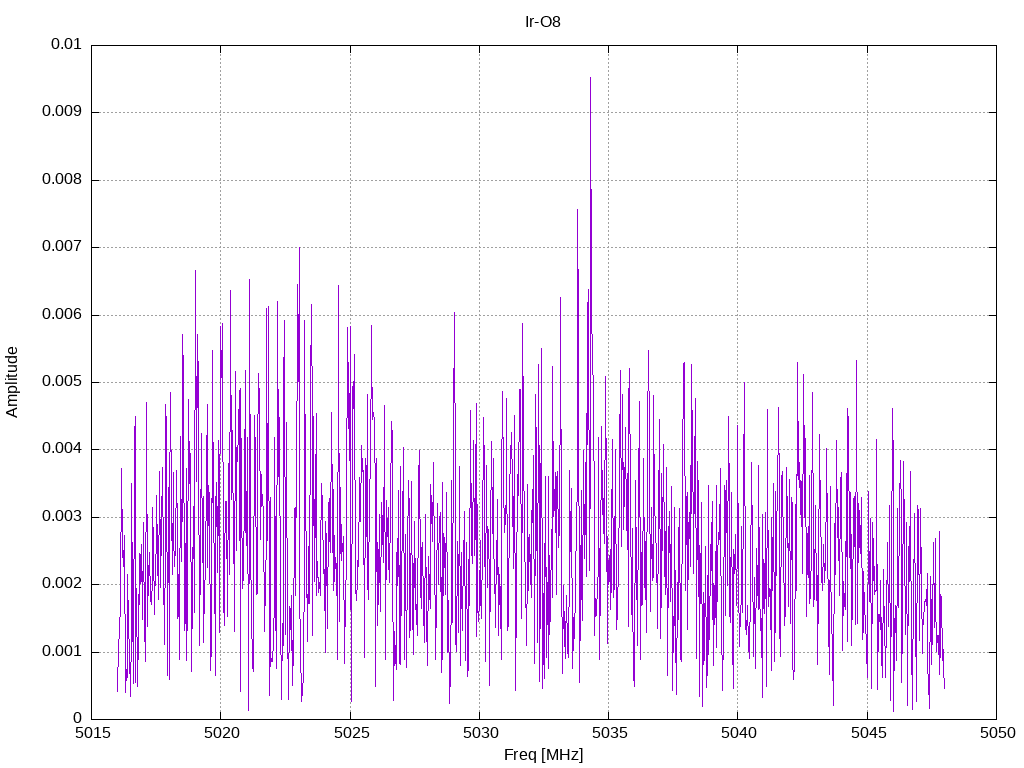Click the 5045 x-axis tick label

click(x=868, y=733)
